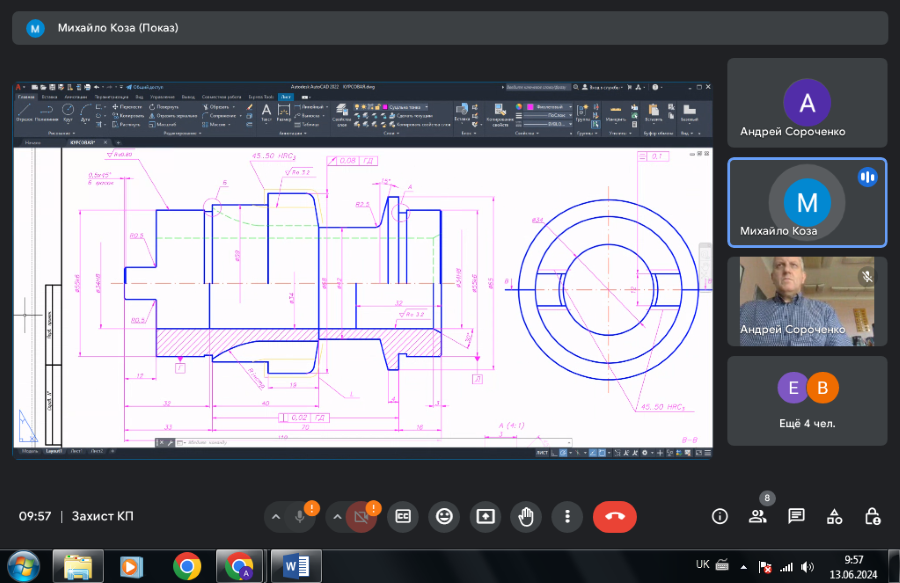The width and height of the screenshot is (900, 583).
Task: Open the chat messages panel
Action: click(796, 516)
